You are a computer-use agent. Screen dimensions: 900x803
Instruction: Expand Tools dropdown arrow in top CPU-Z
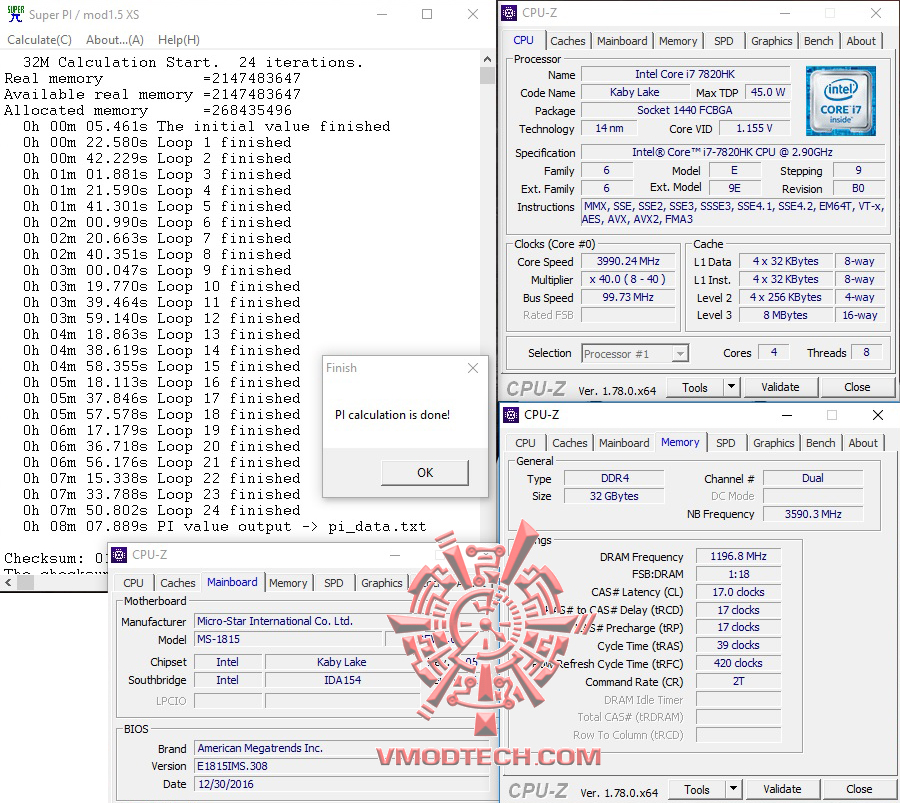(731, 387)
